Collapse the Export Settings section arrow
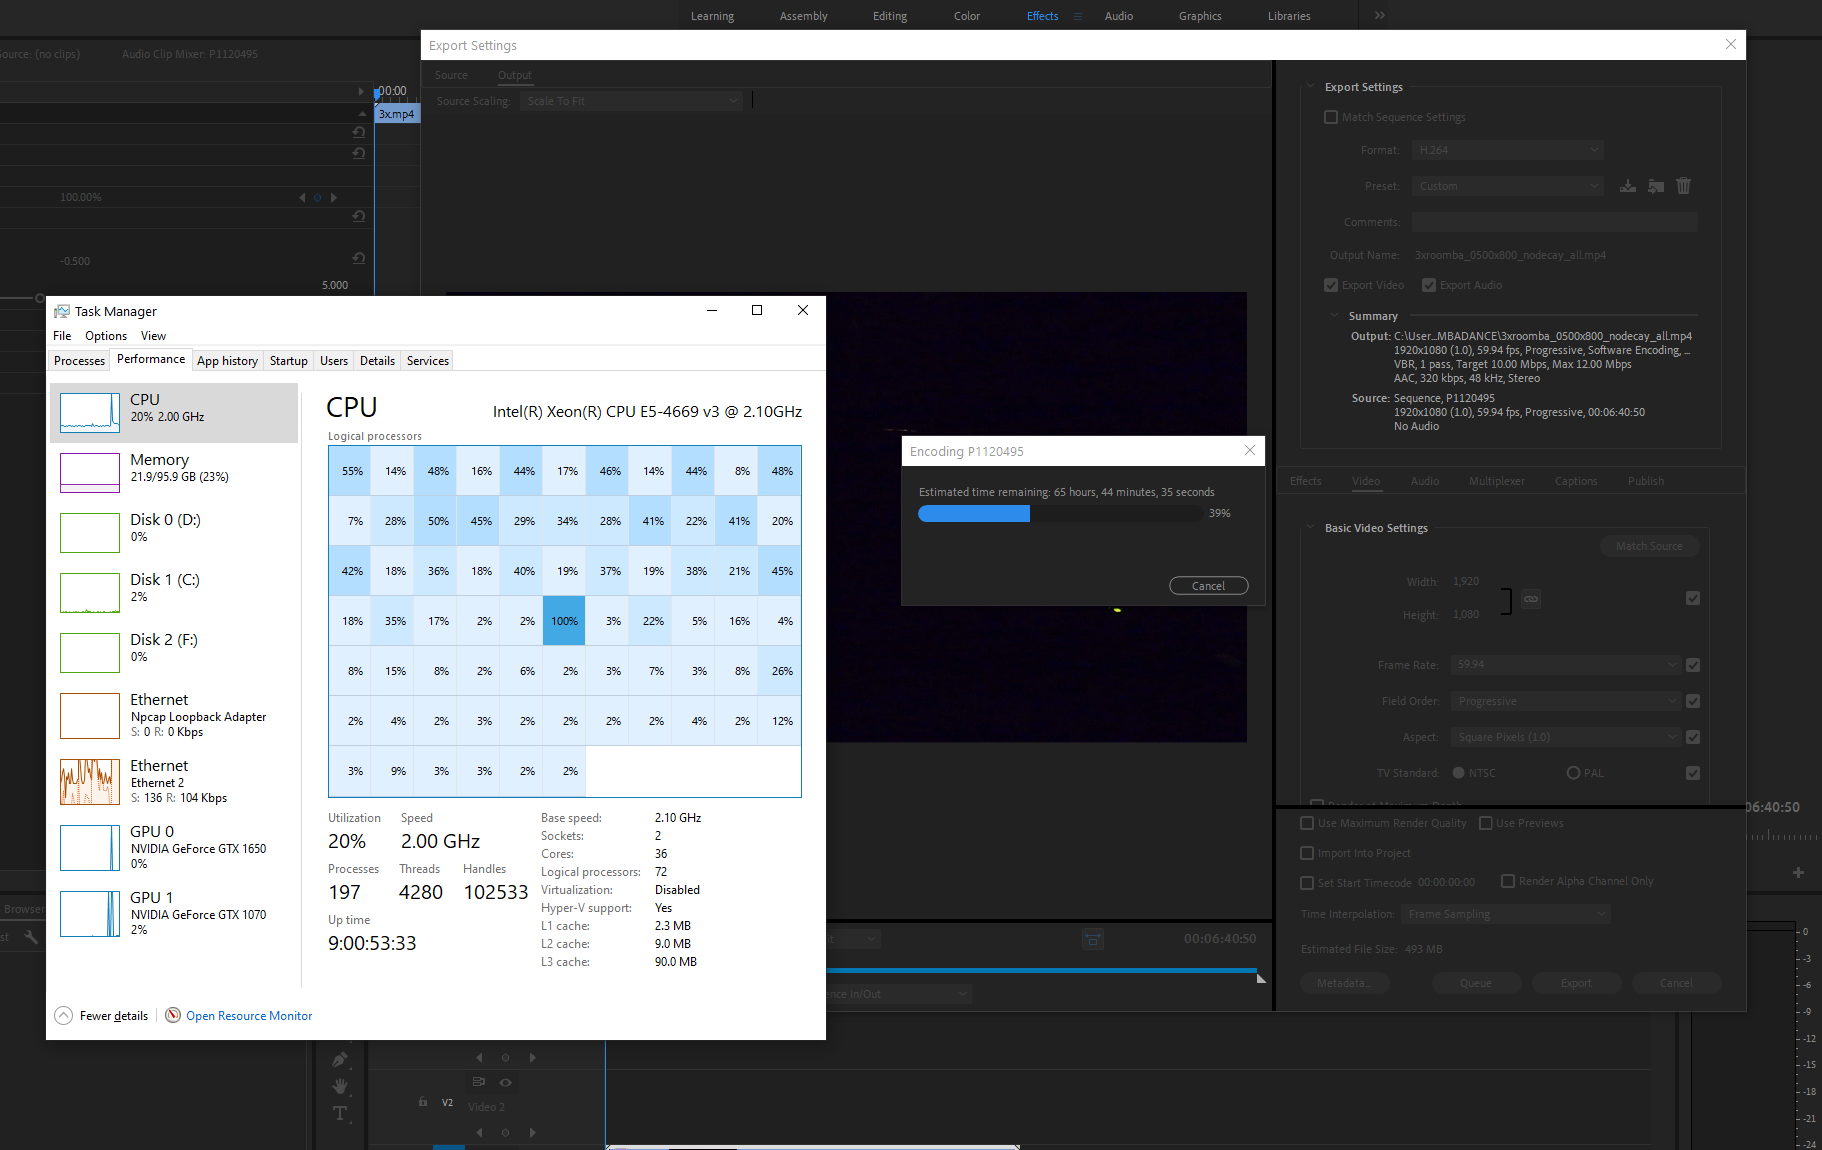This screenshot has height=1150, width=1822. (1310, 86)
